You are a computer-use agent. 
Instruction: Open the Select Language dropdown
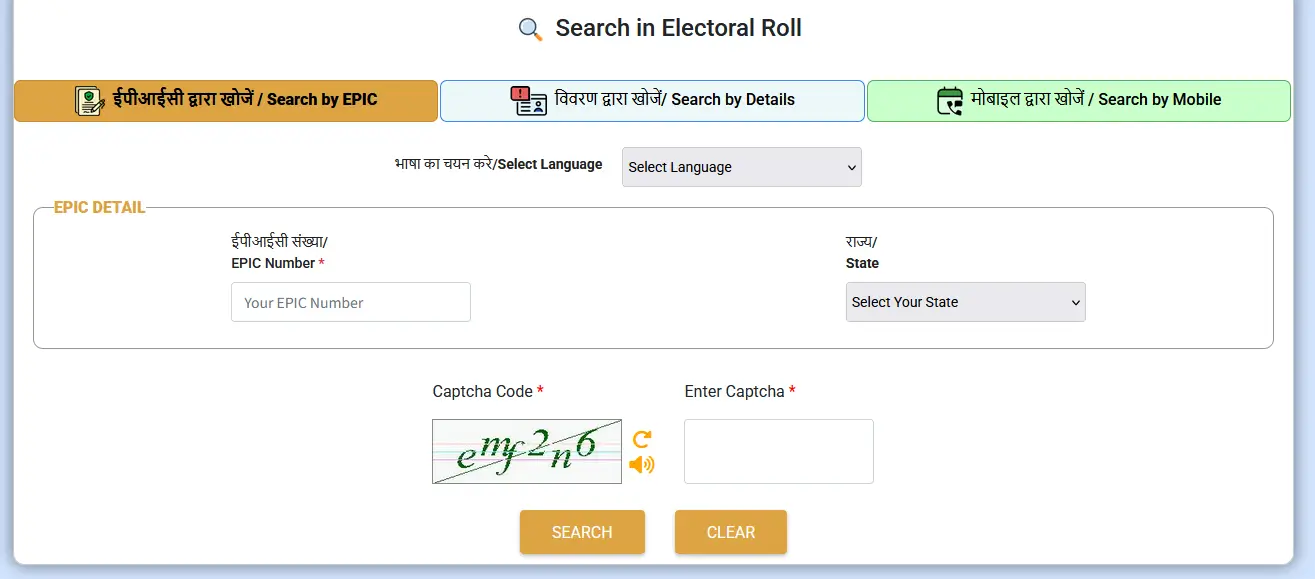pos(741,167)
